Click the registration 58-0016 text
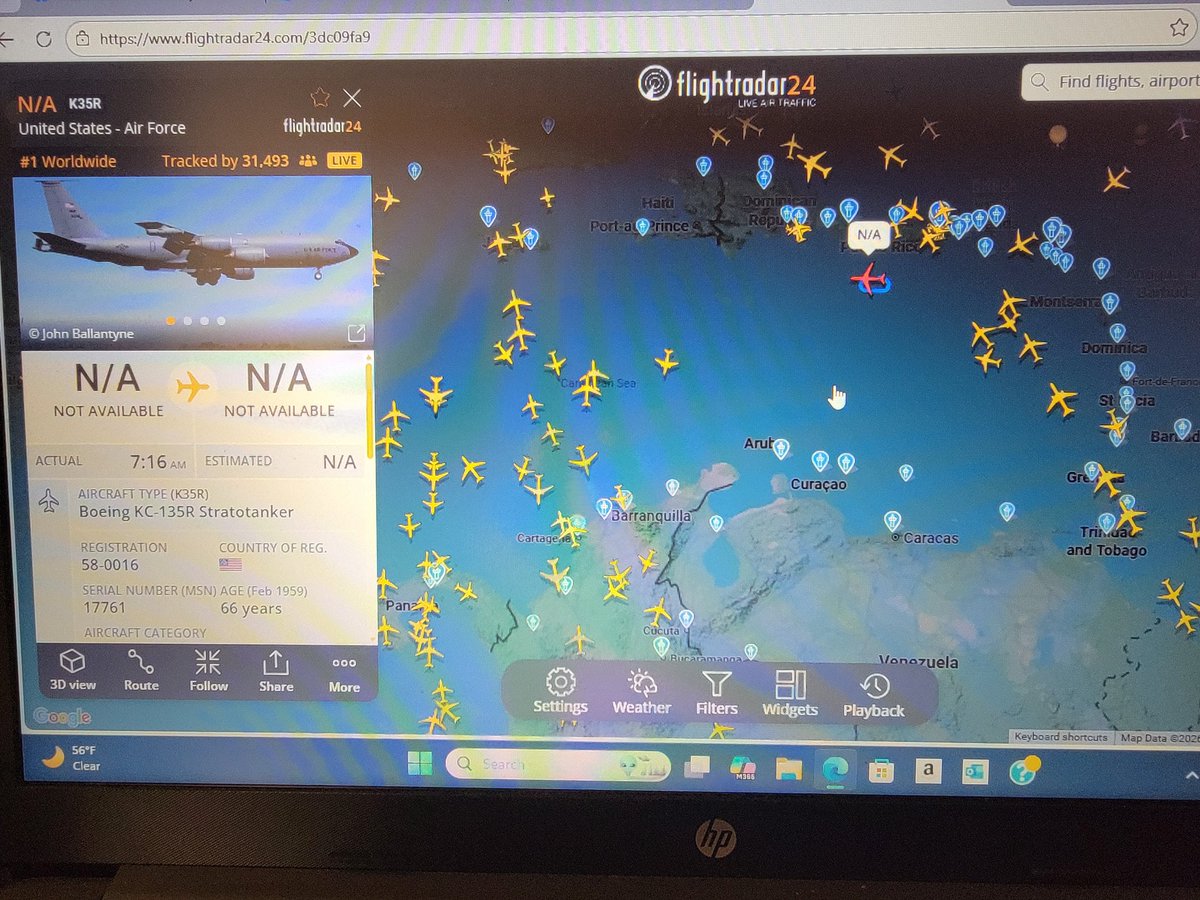 pyautogui.click(x=110, y=565)
